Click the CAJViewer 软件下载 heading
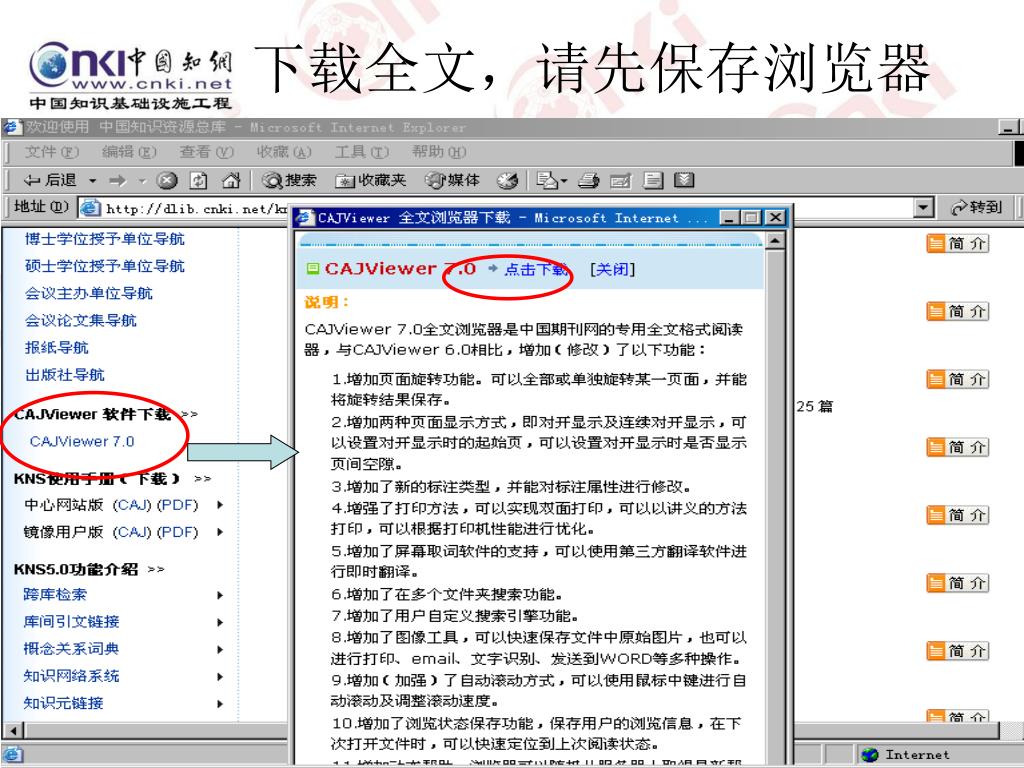This screenshot has width=1024, height=768. click(x=92, y=414)
